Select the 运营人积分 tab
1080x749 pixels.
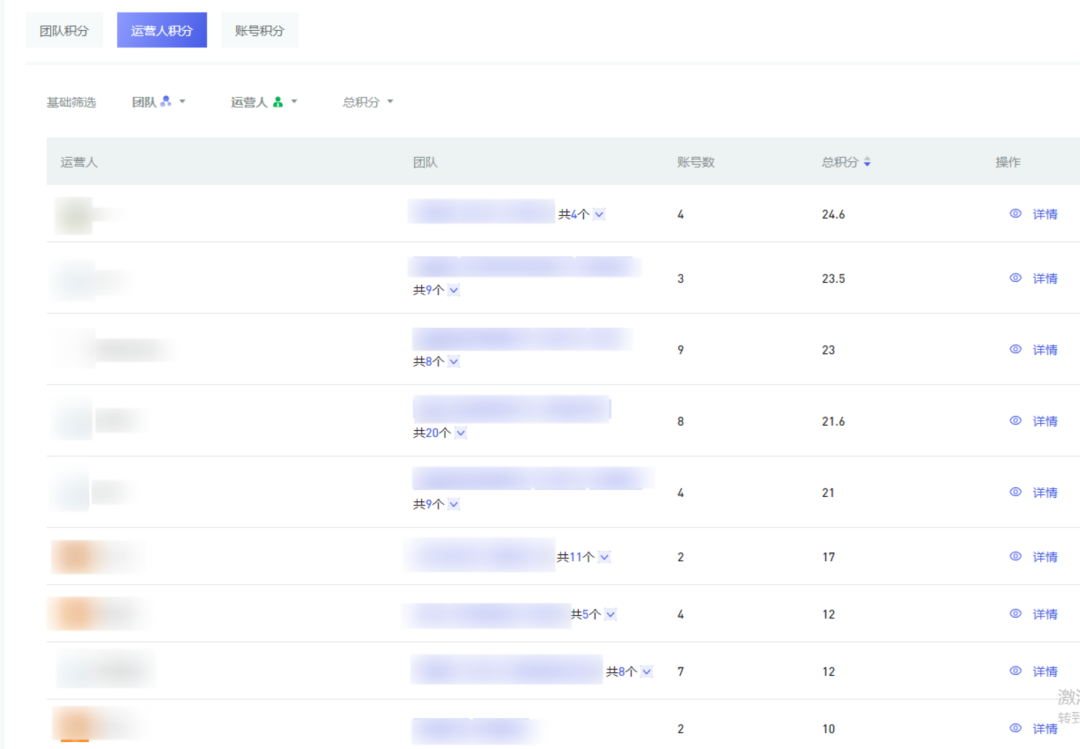[161, 31]
